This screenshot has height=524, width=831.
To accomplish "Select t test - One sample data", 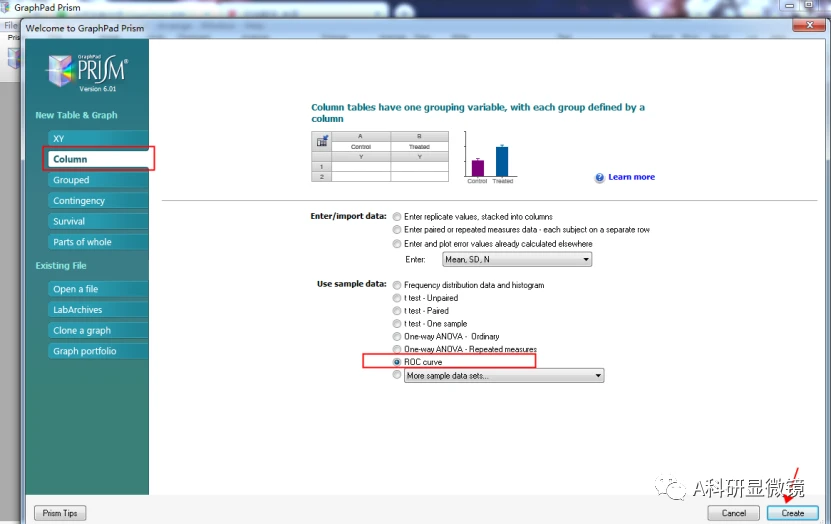I will (396, 323).
